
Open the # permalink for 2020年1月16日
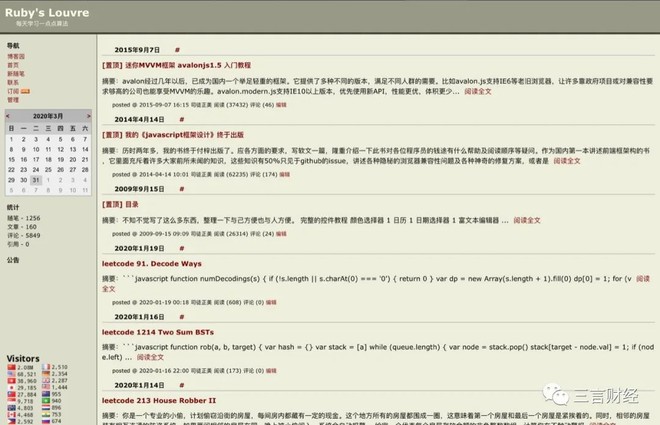click(x=181, y=317)
